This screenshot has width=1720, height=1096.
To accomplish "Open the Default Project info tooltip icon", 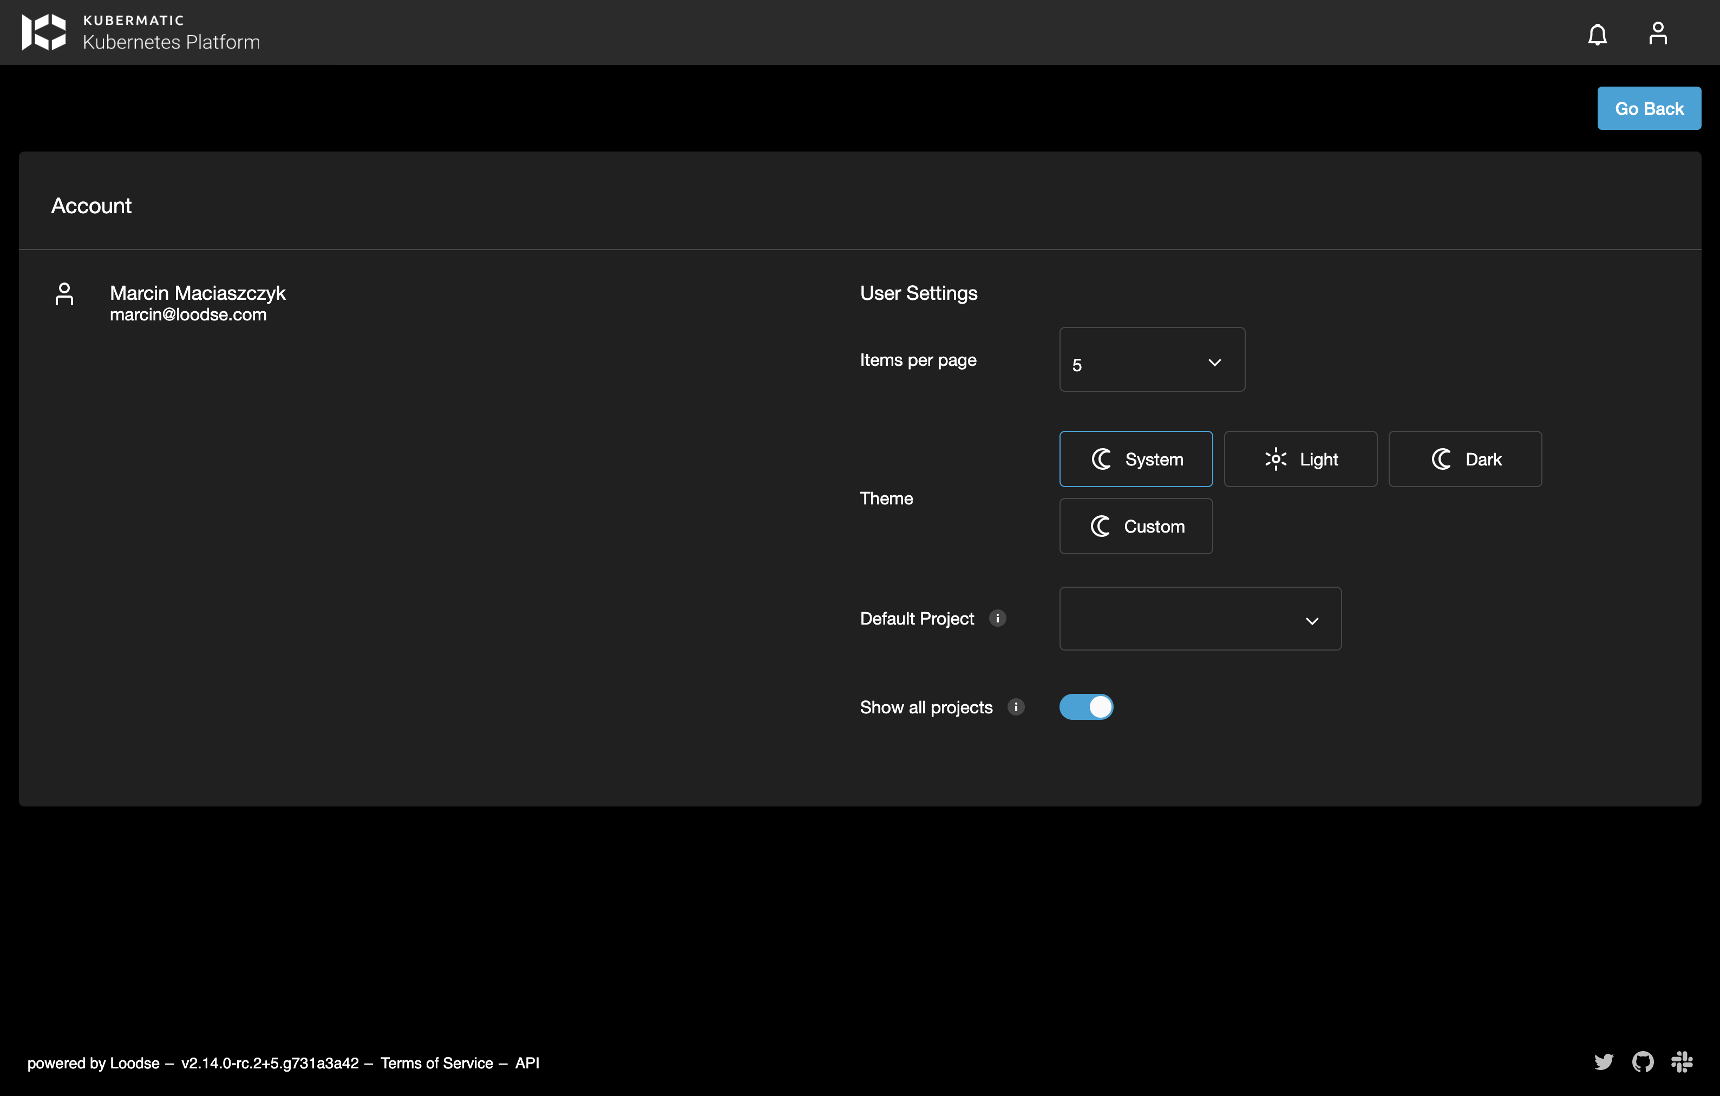I will [997, 618].
